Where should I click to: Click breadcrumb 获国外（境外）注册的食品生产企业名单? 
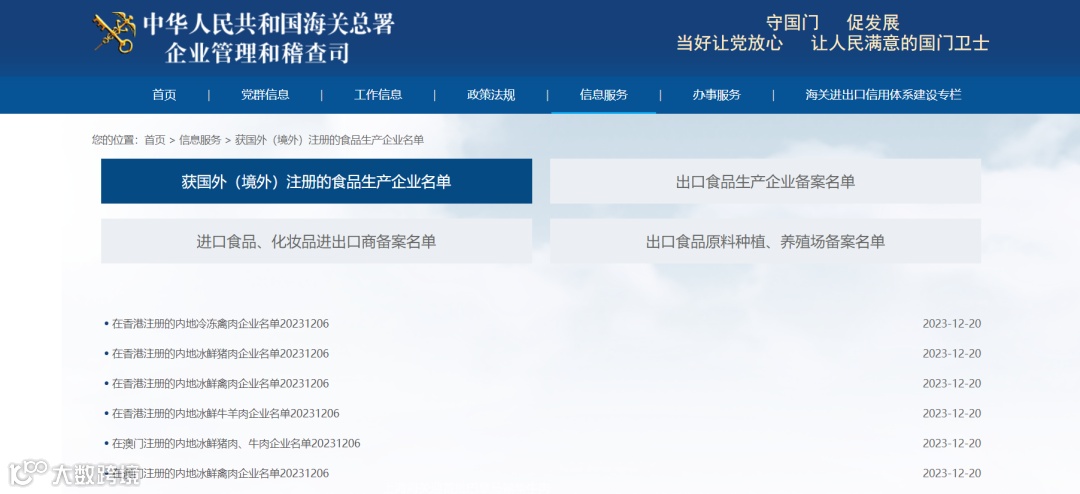(329, 140)
